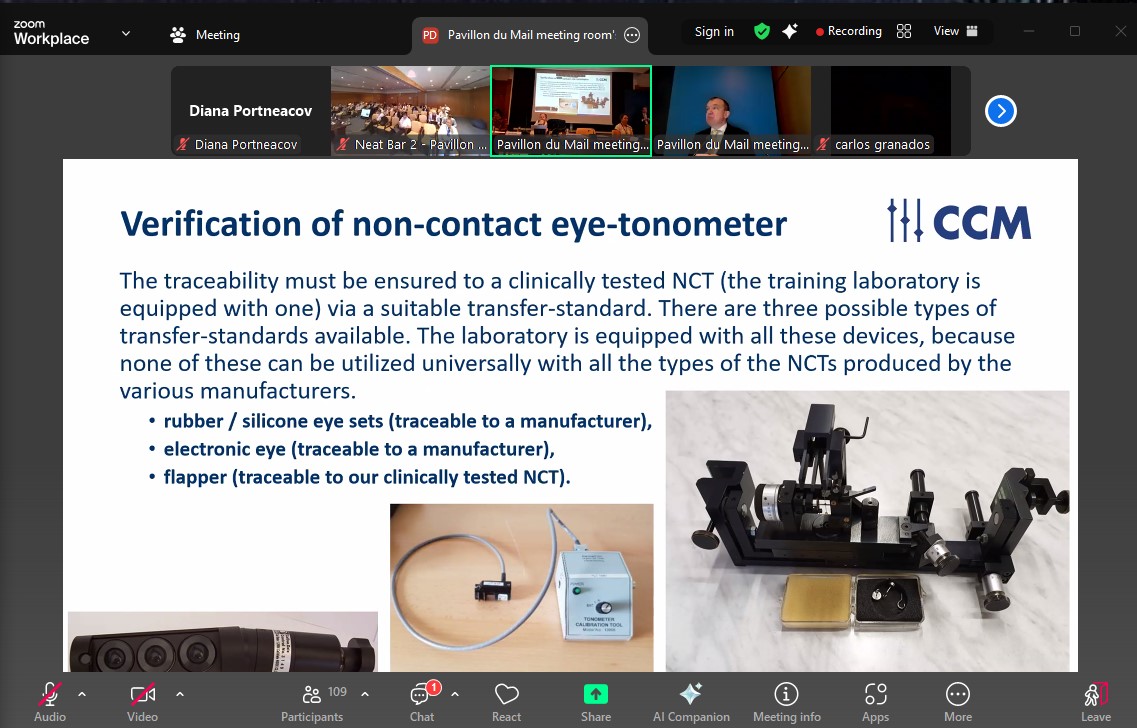This screenshot has width=1137, height=728.
Task: Open the Meeting info panel
Action: [x=786, y=701]
